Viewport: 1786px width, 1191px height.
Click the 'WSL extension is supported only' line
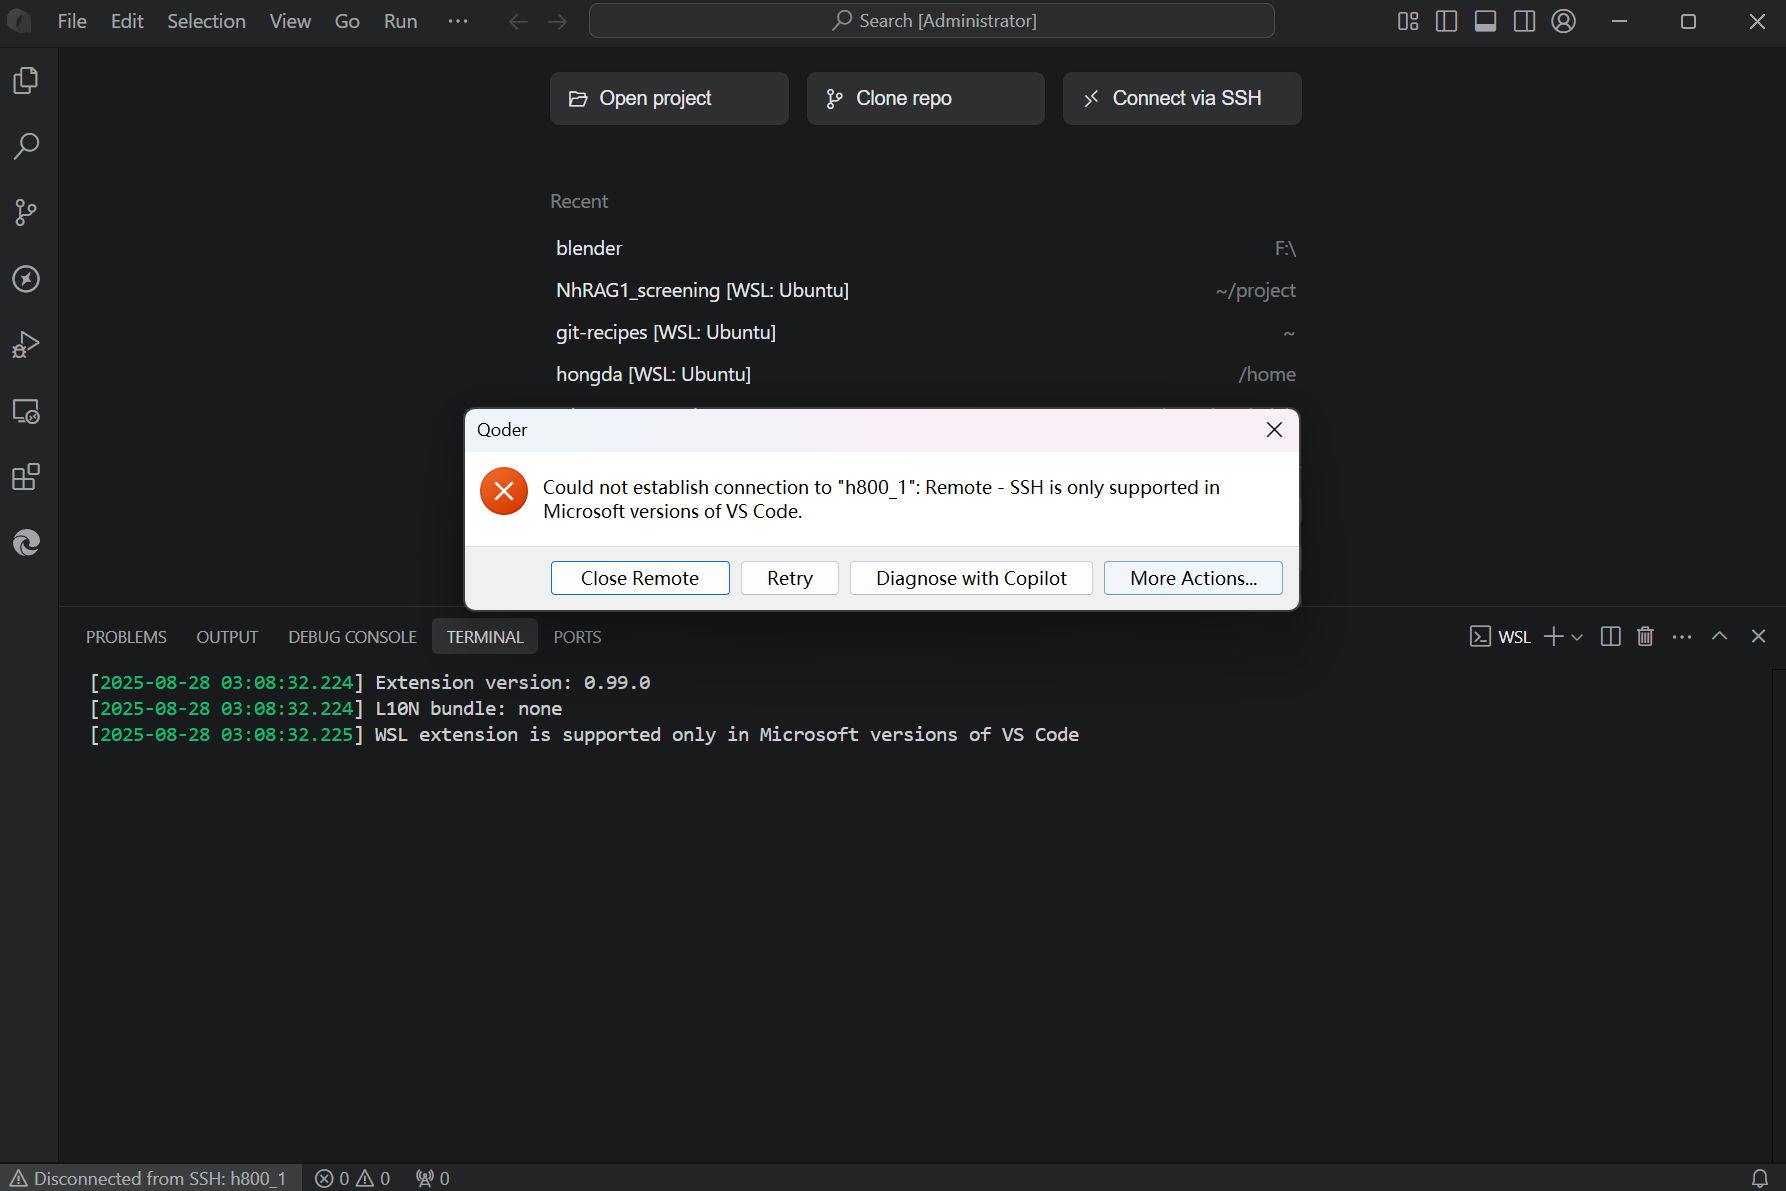[584, 735]
